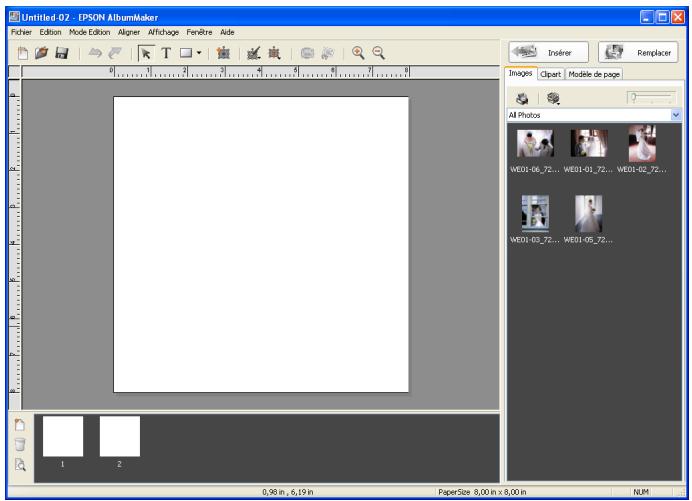Expand the frame shape tool dropdown arrow
692x501 pixels.
(x=199, y=53)
